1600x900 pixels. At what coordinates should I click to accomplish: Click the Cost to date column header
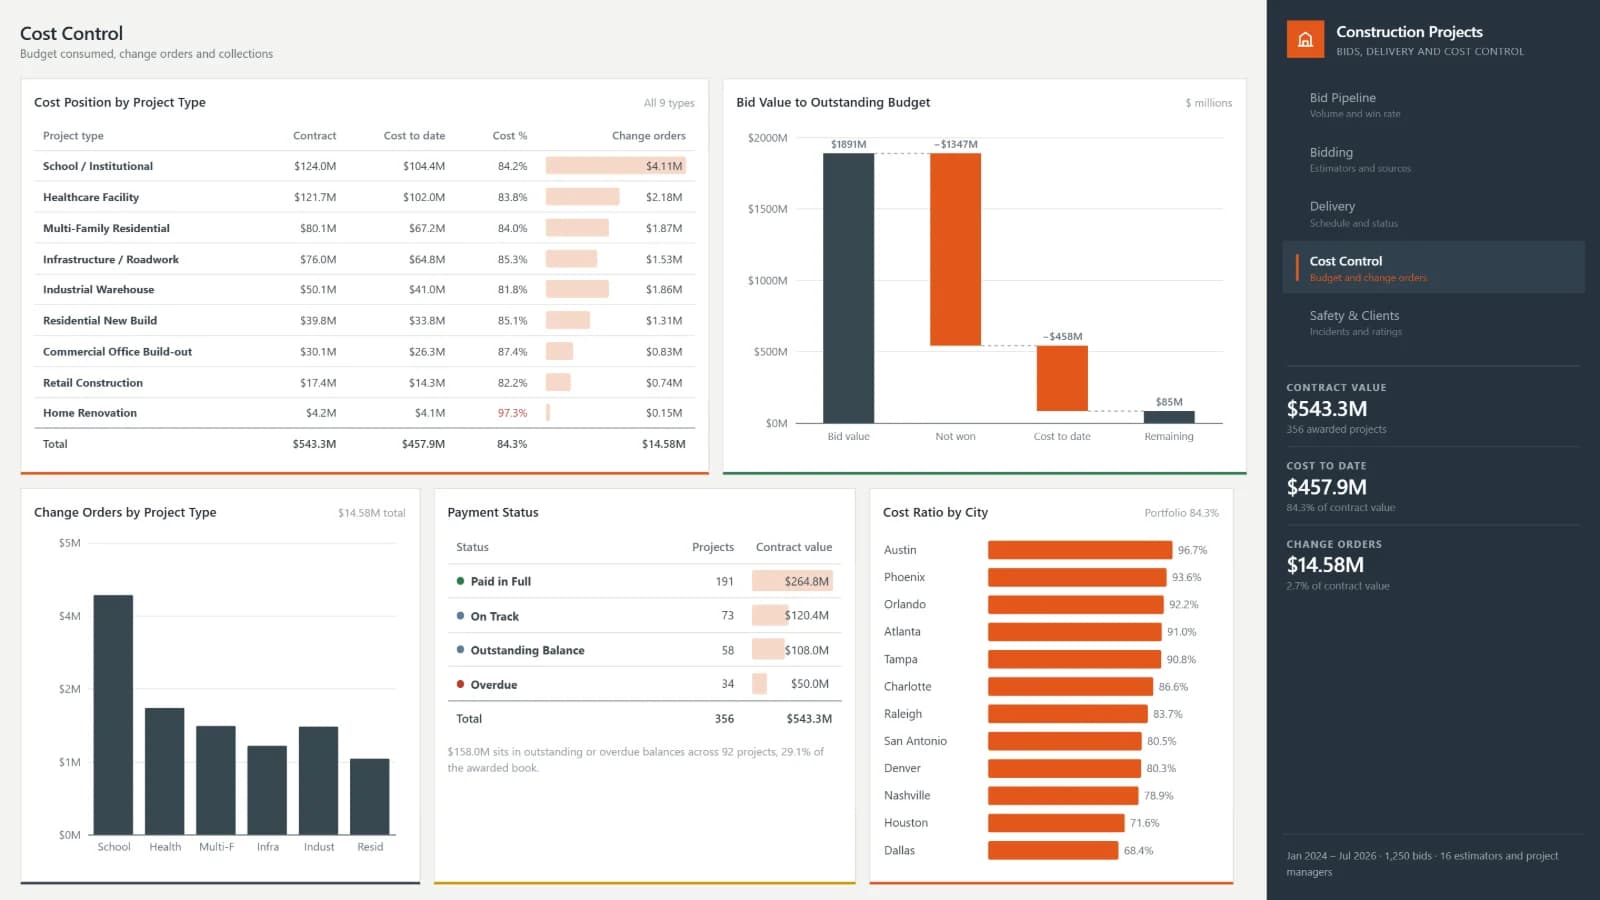[x=414, y=136]
